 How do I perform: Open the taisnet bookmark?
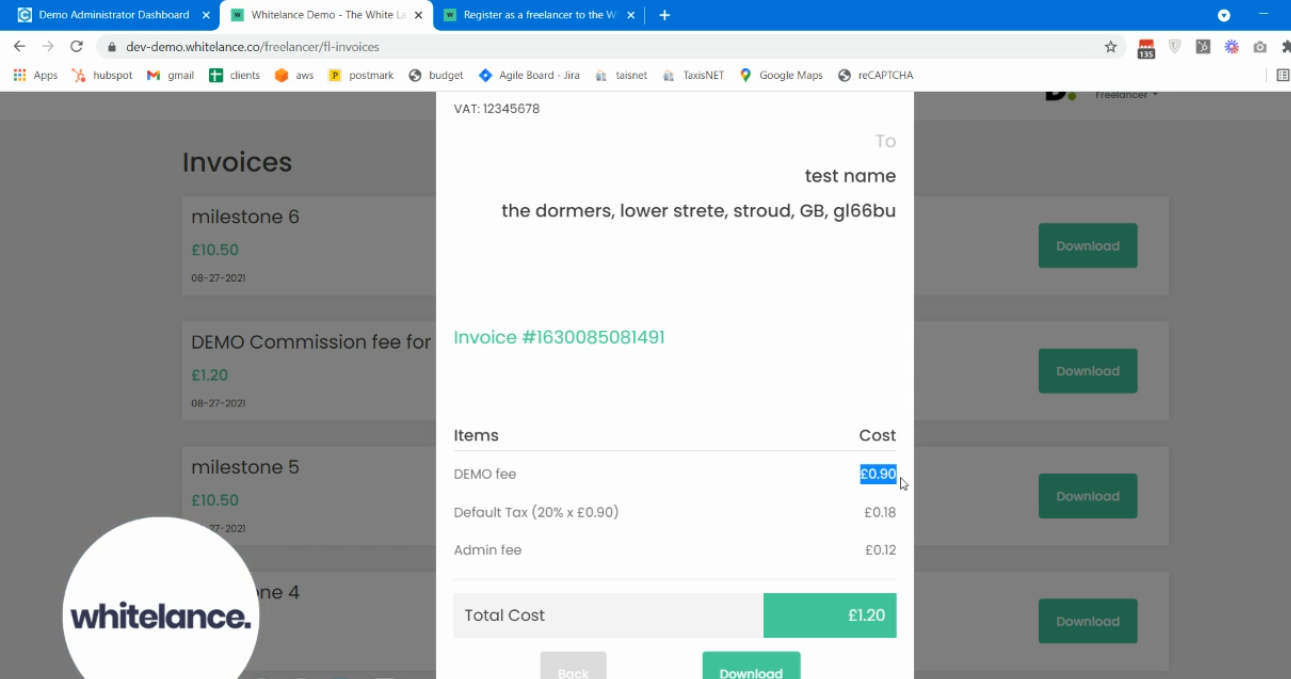click(621, 75)
